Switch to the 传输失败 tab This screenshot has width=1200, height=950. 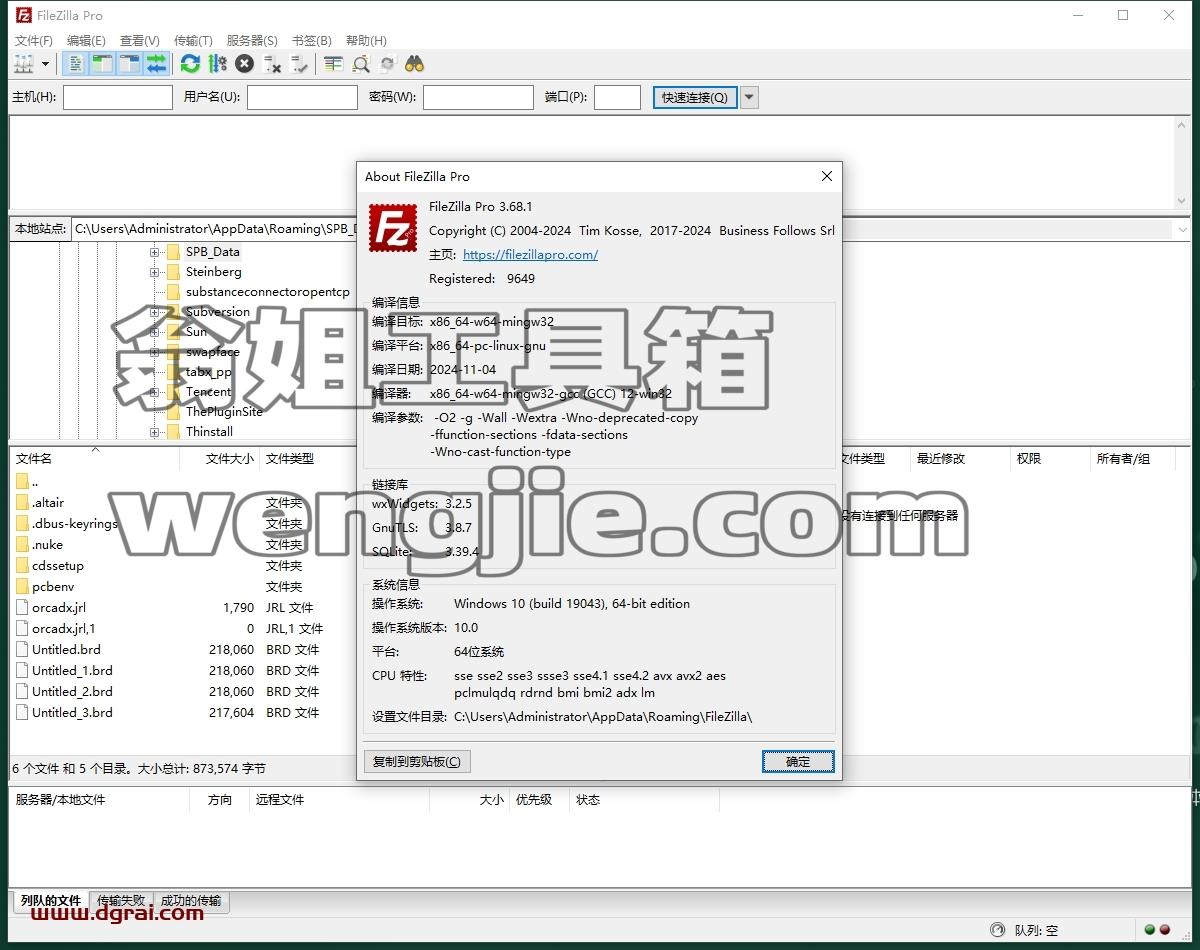pos(121,900)
